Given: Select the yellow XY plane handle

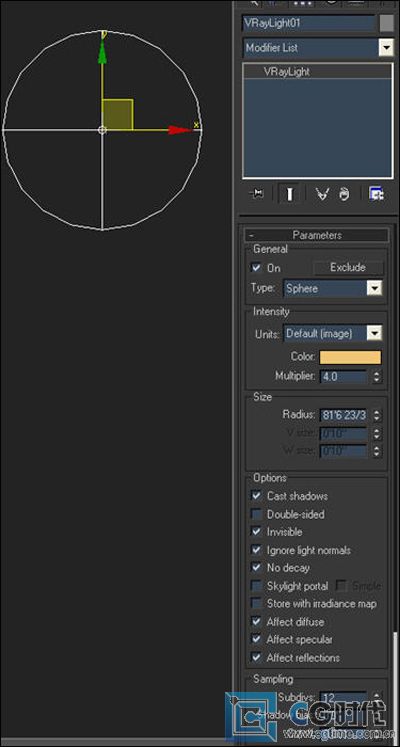Looking at the screenshot, I should (117, 114).
